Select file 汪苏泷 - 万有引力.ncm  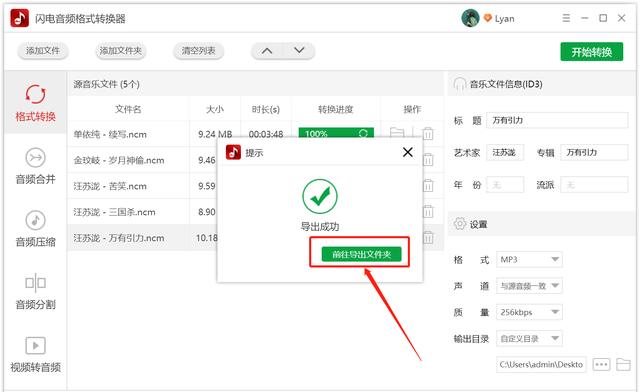coord(119,238)
